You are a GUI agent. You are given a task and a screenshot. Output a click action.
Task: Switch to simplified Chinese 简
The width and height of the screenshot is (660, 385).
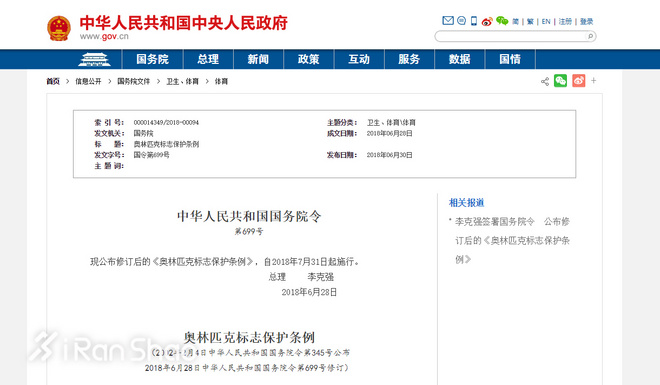coord(516,21)
